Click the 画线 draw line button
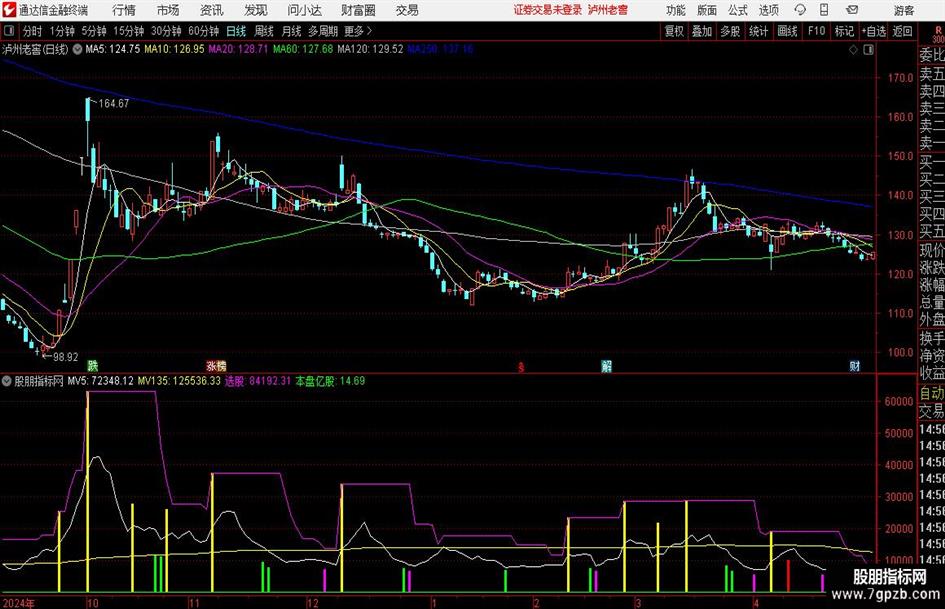Image resolution: width=945 pixels, height=609 pixels. tap(787, 31)
